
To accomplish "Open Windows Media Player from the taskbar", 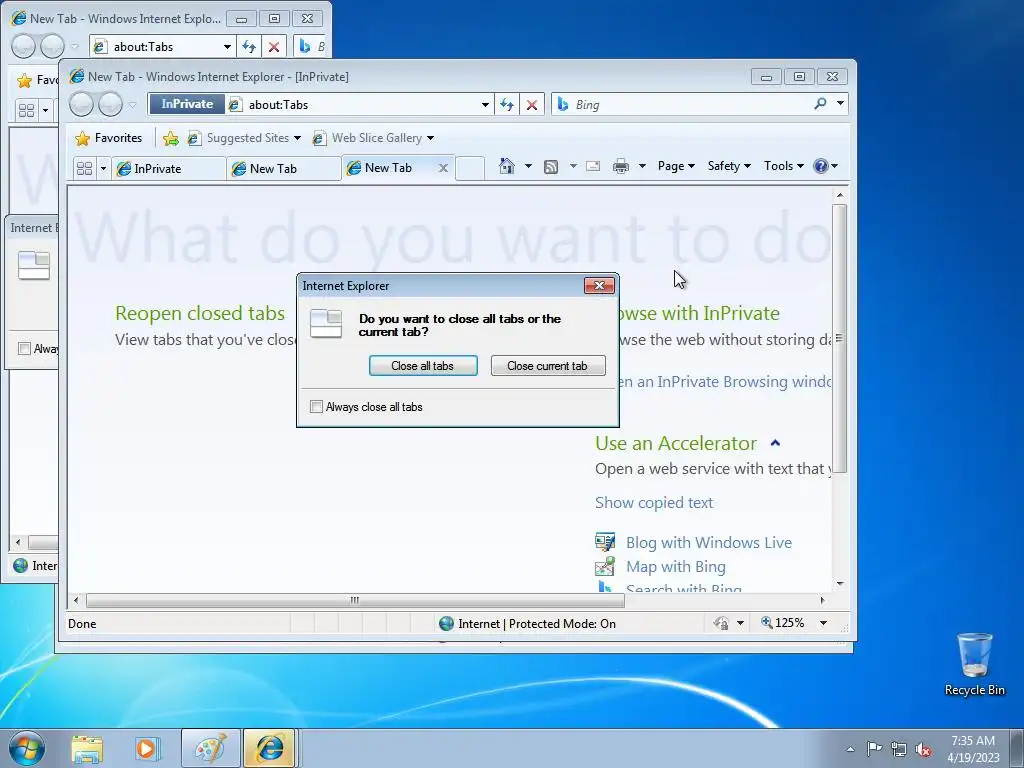I will pyautogui.click(x=146, y=749).
